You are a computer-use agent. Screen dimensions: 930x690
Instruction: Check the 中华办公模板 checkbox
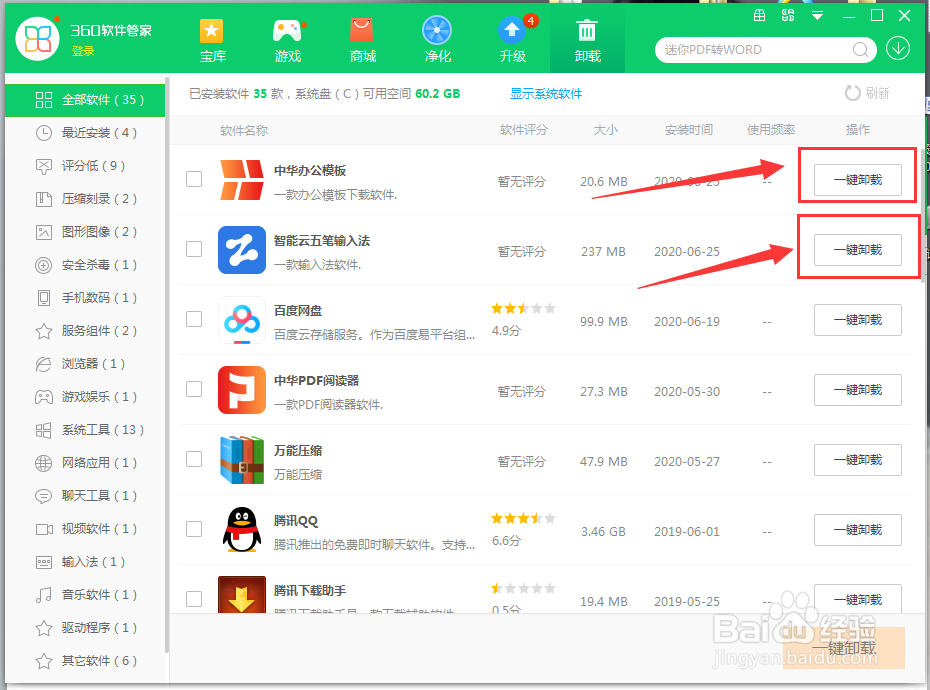pos(194,179)
